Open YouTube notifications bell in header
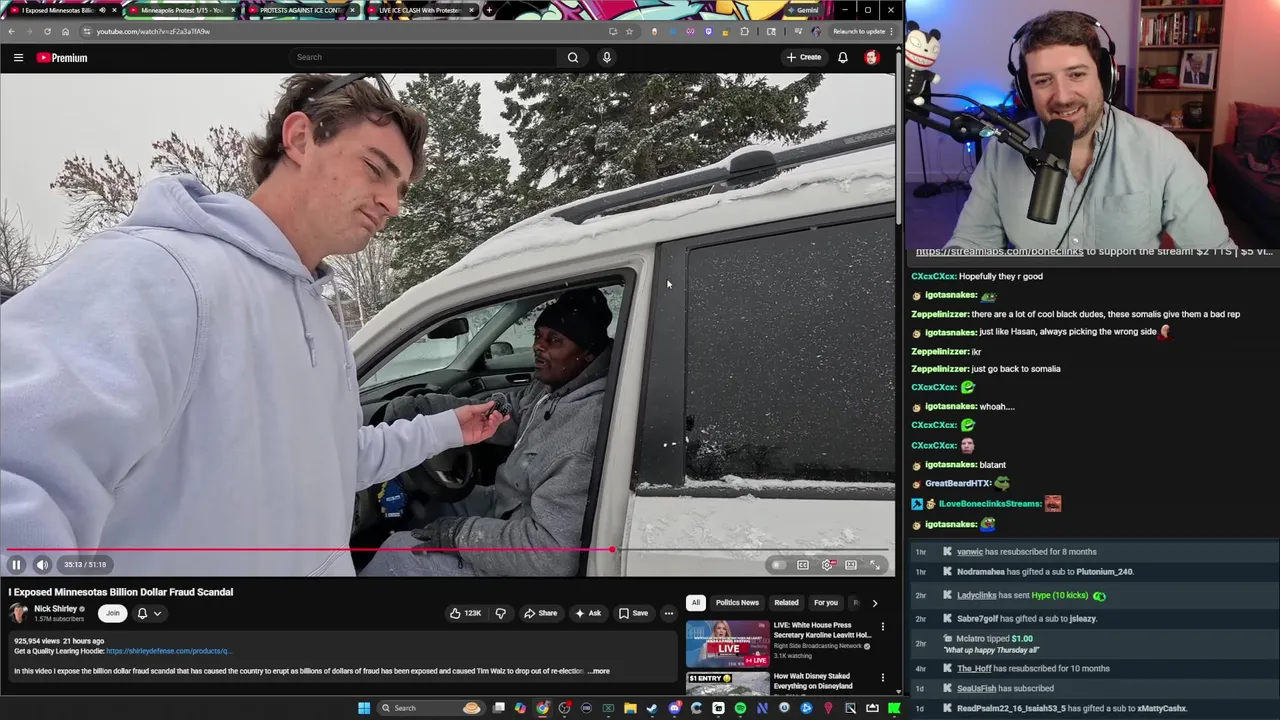 pyautogui.click(x=843, y=57)
